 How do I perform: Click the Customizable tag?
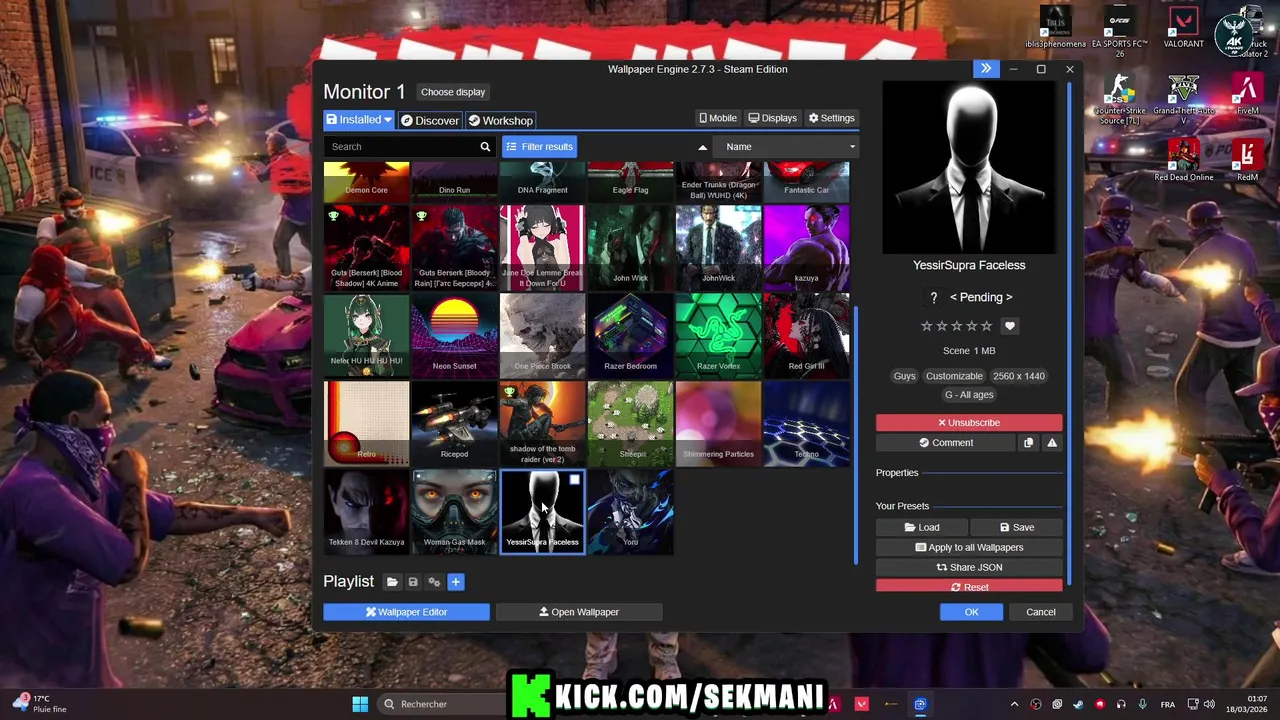point(954,376)
